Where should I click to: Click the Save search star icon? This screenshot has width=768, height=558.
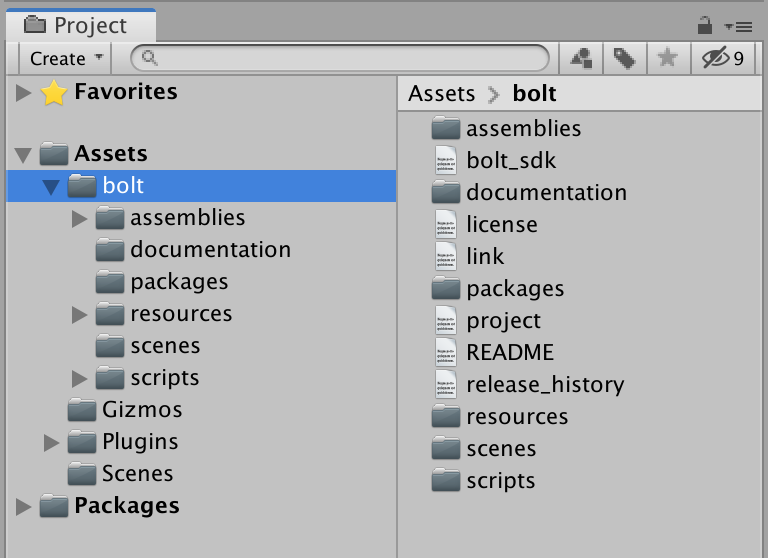668,58
